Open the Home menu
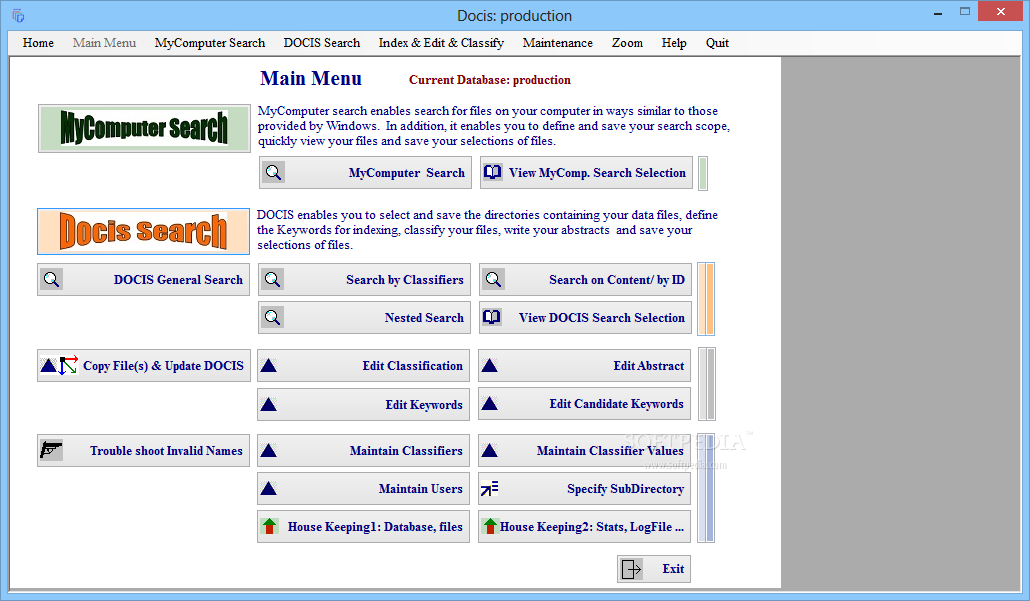The height and width of the screenshot is (601, 1030). [38, 43]
